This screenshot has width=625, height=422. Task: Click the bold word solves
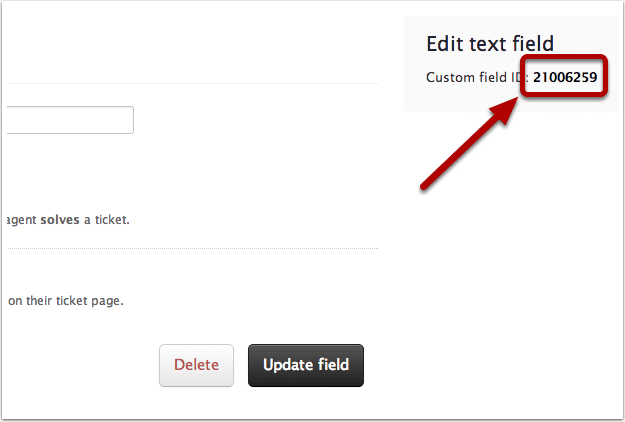point(60,220)
